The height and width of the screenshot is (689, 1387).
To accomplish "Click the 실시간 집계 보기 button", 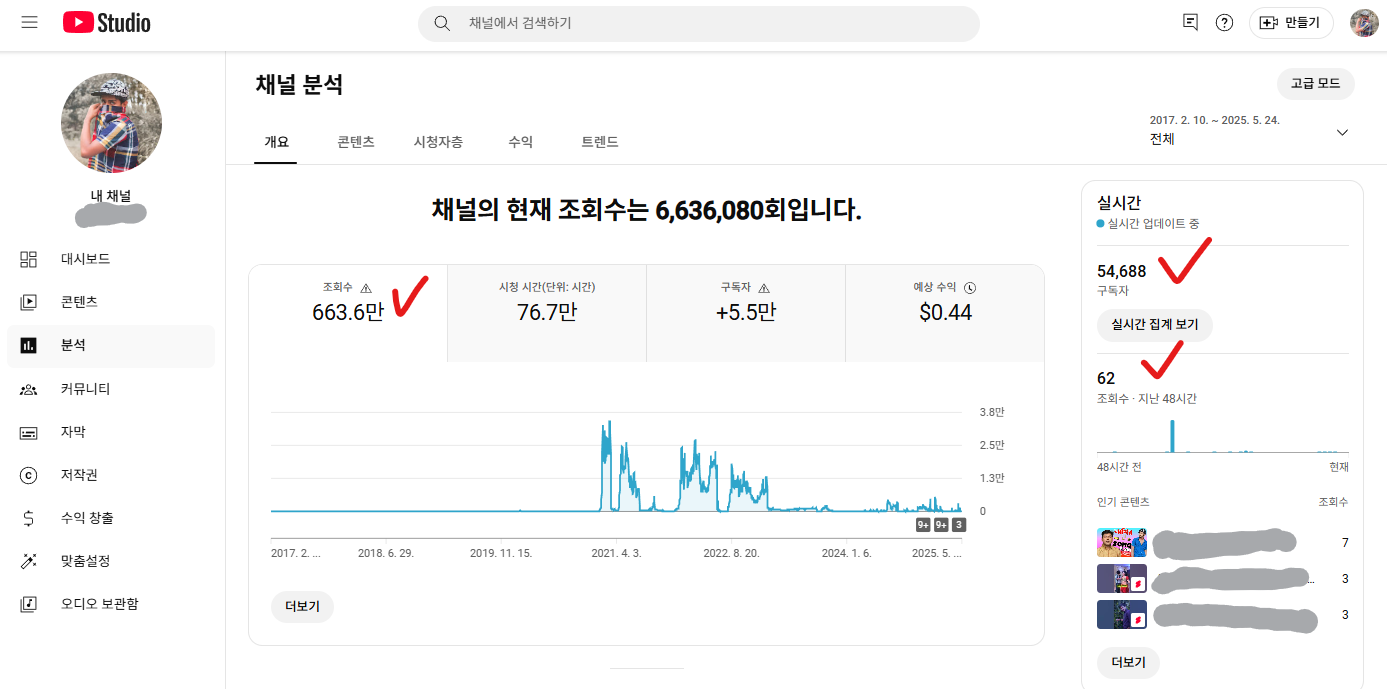I will click(1155, 325).
